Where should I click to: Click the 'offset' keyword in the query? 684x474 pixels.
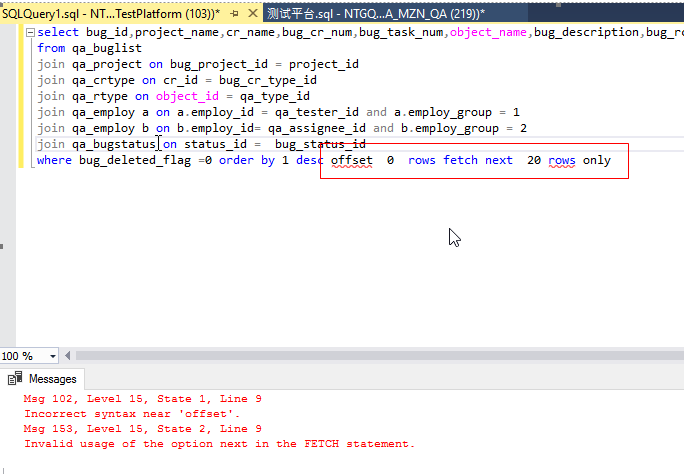pyautogui.click(x=352, y=160)
